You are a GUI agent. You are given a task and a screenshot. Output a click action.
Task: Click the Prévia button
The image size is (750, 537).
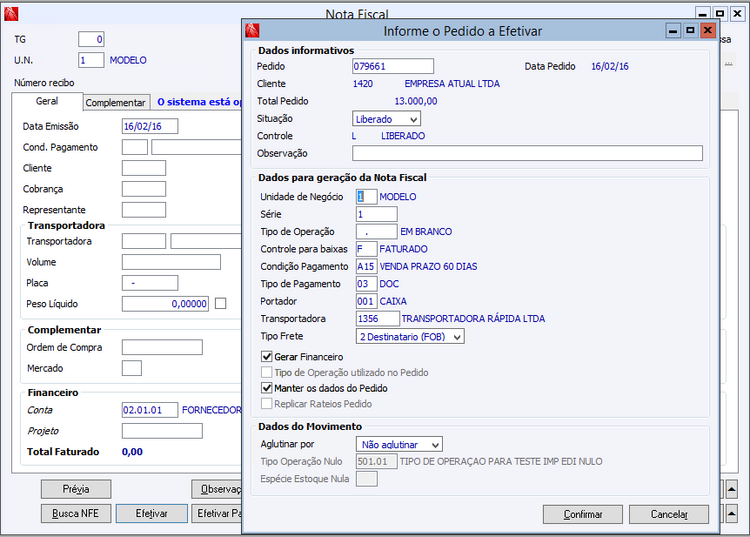pos(76,489)
